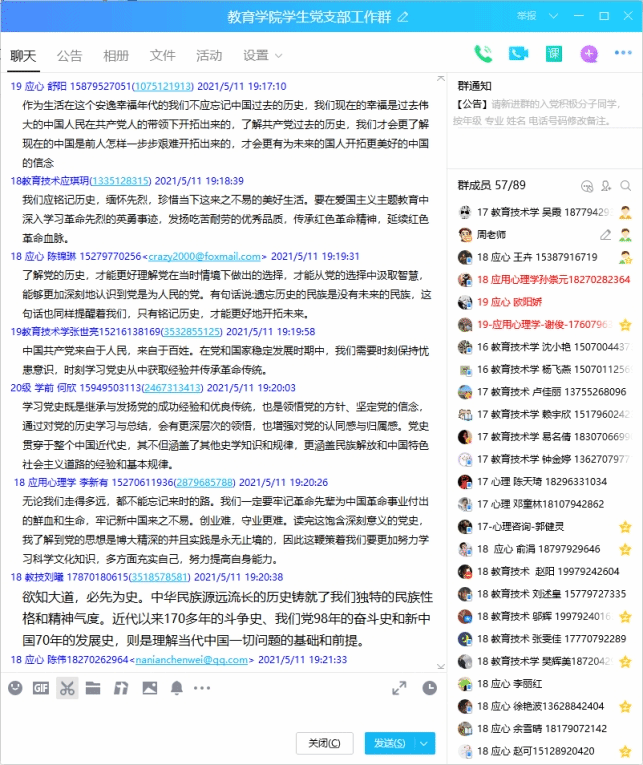Click the GIF sticker button

pyautogui.click(x=41, y=688)
